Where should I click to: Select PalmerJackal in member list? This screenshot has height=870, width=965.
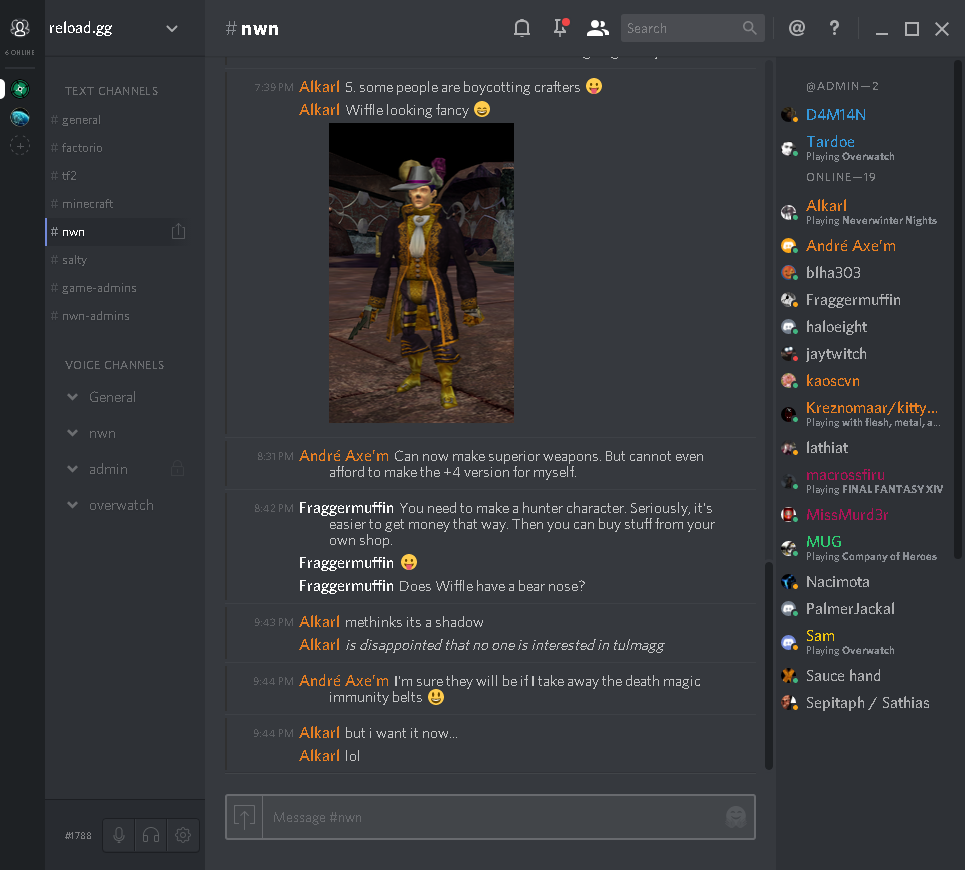pos(865,609)
